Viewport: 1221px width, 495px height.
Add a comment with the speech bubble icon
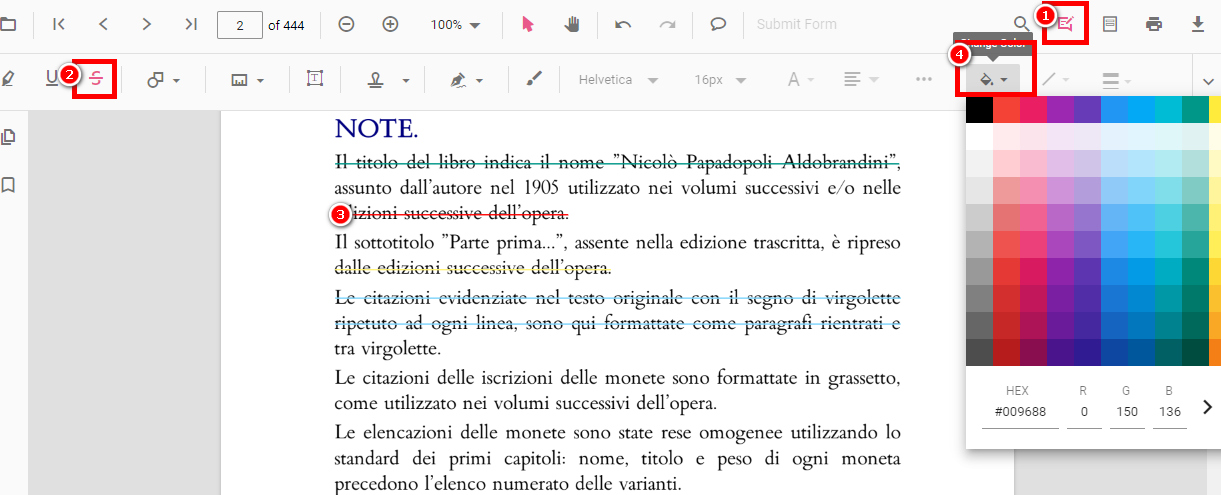point(718,24)
